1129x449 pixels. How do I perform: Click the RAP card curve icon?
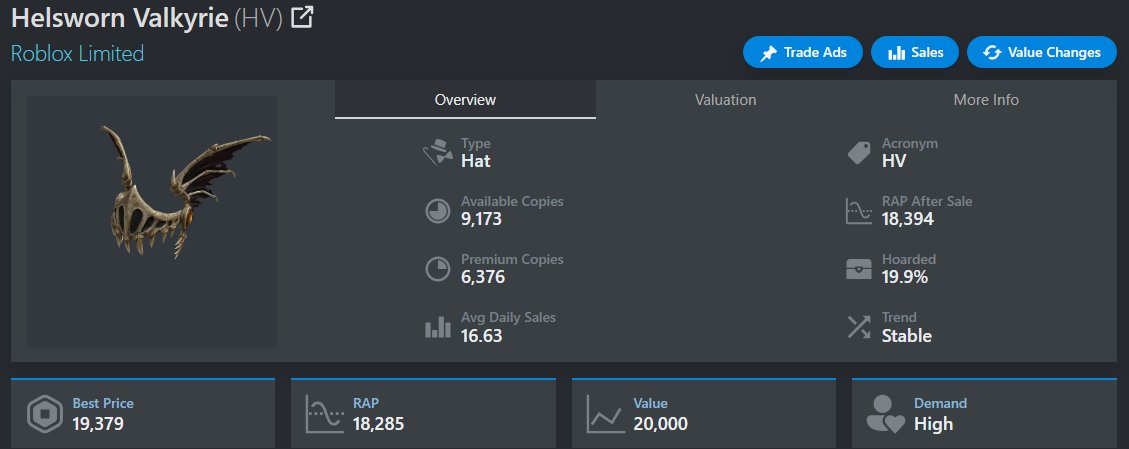(x=325, y=414)
